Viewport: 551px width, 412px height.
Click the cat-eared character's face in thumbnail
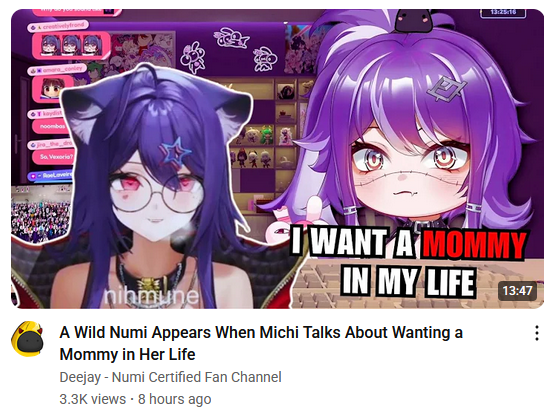[157, 198]
